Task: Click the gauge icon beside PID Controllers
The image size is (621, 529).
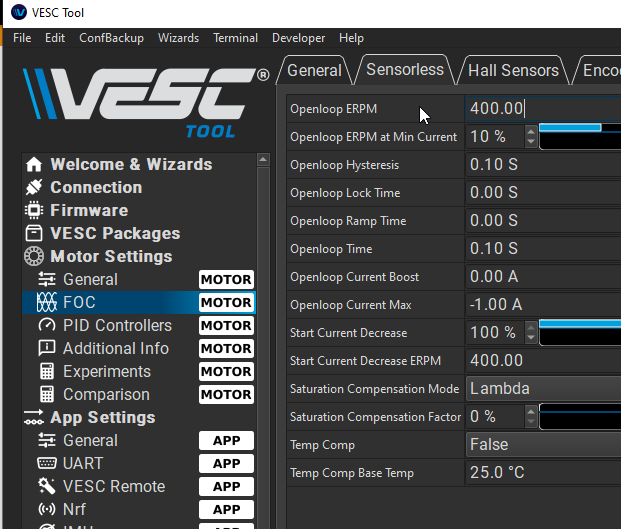Action: coord(46,326)
